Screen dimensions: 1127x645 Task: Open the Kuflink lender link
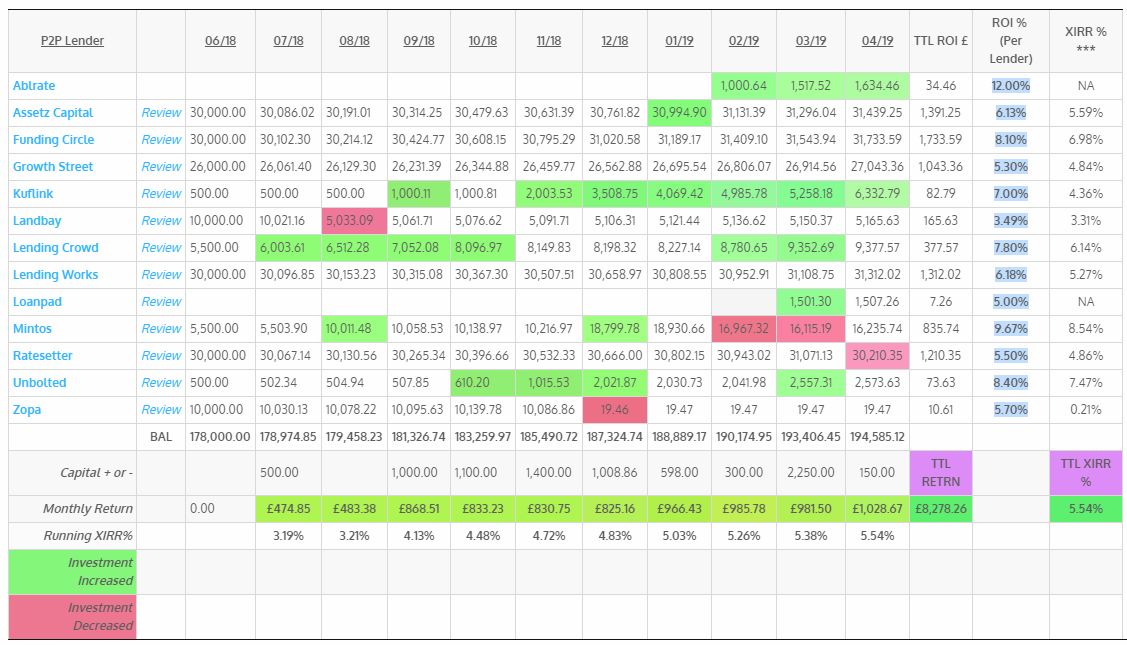[x=33, y=193]
